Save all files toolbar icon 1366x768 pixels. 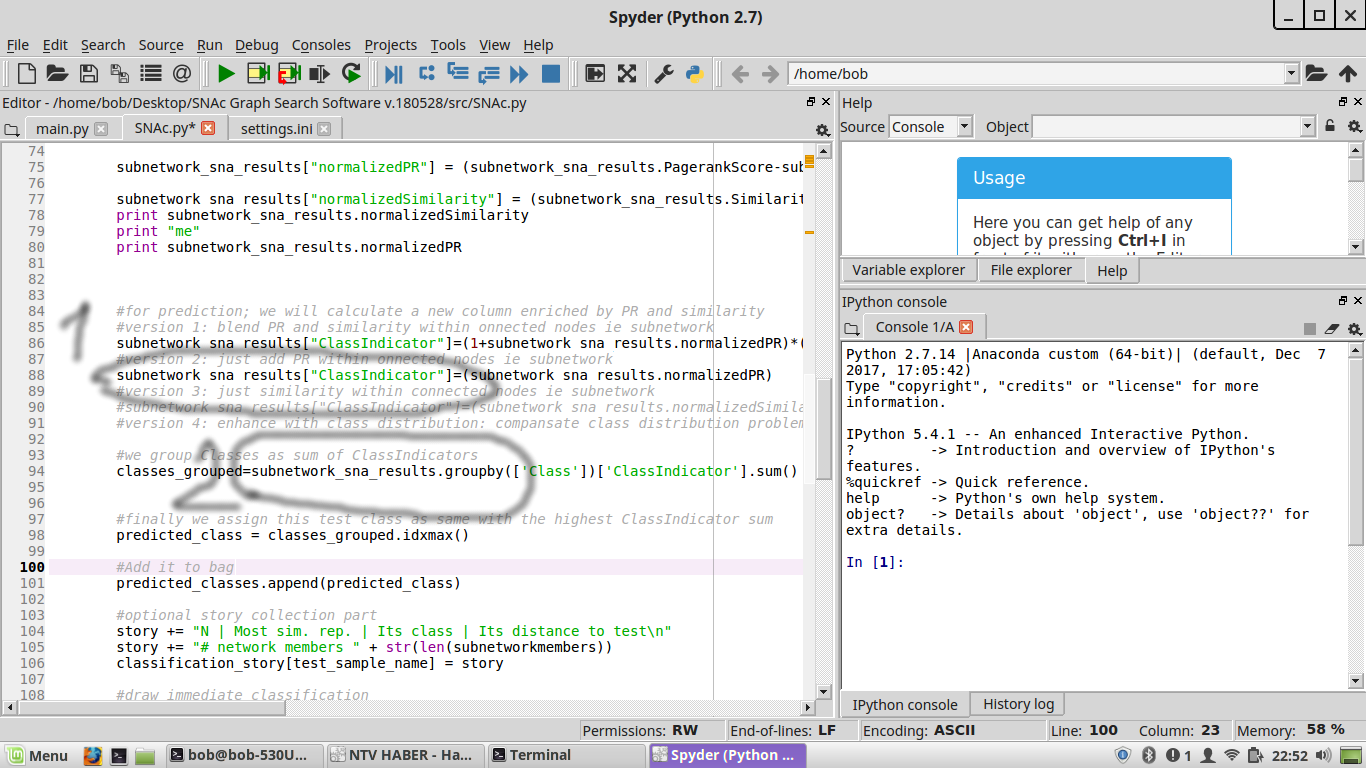[x=119, y=73]
